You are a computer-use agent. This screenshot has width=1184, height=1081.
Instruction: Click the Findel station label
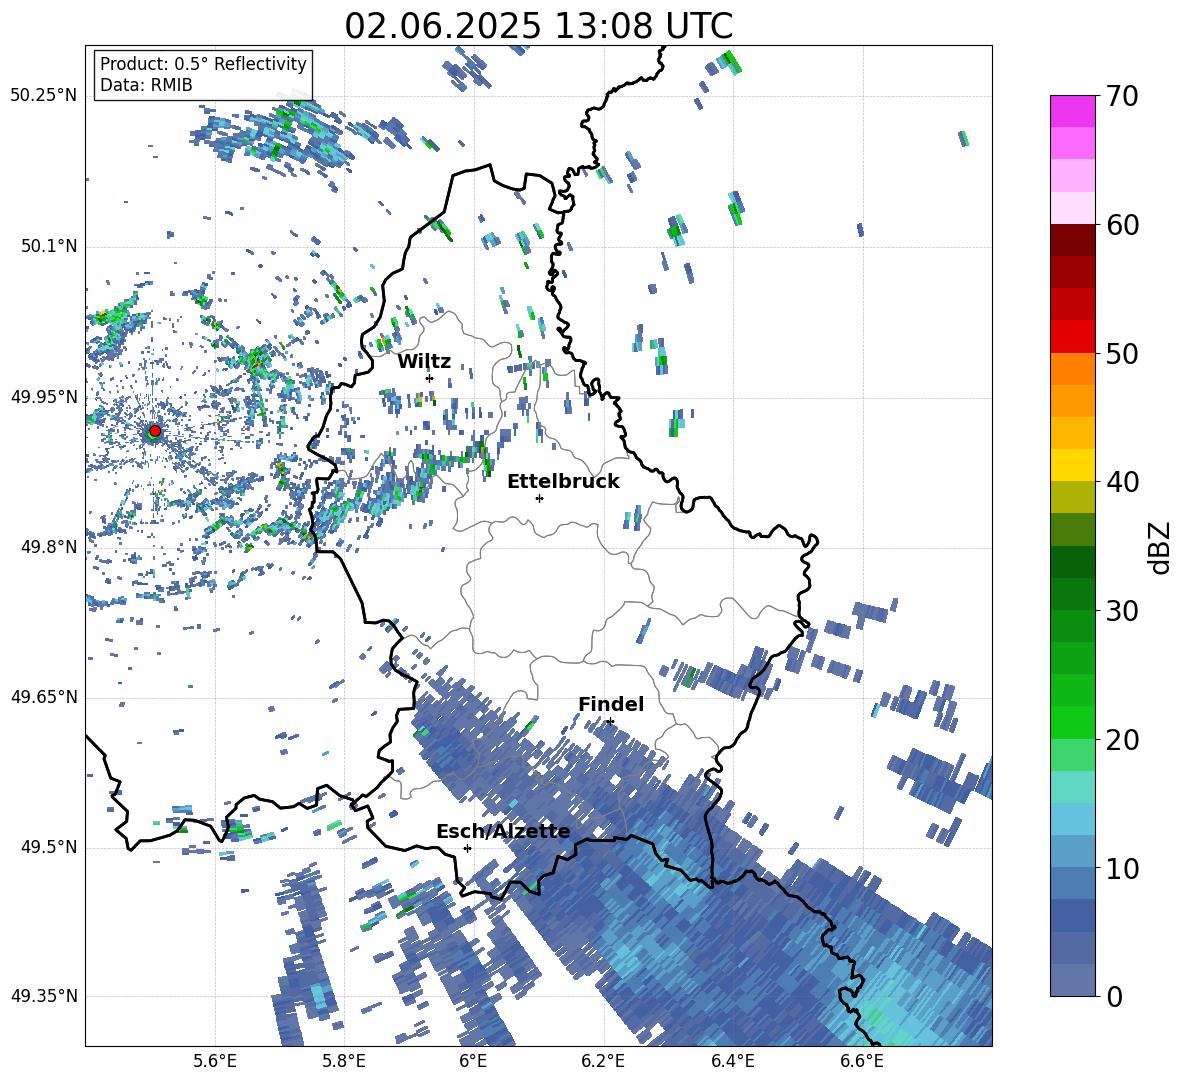pos(611,704)
